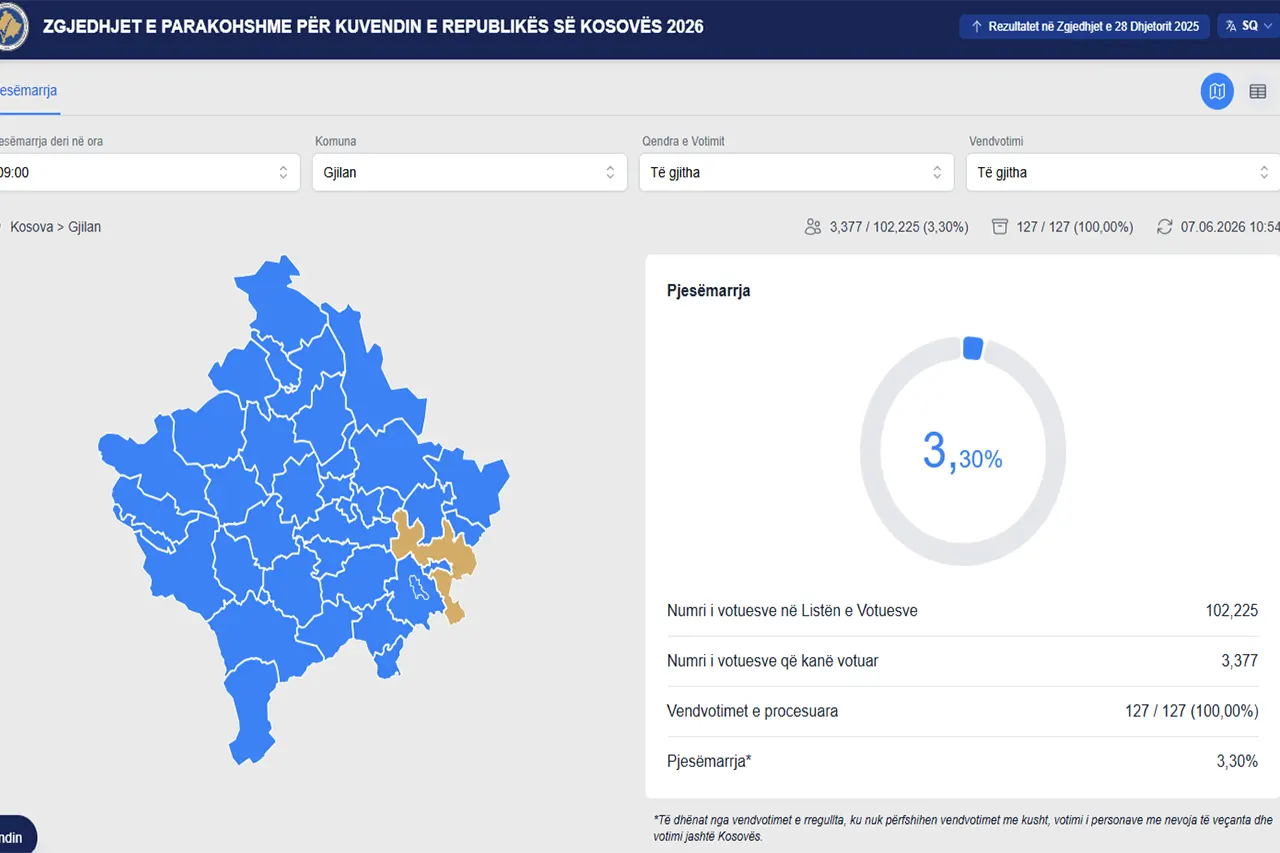Select the Pjesëmarrja tab
Image resolution: width=1280 pixels, height=853 pixels.
pyautogui.click(x=28, y=91)
